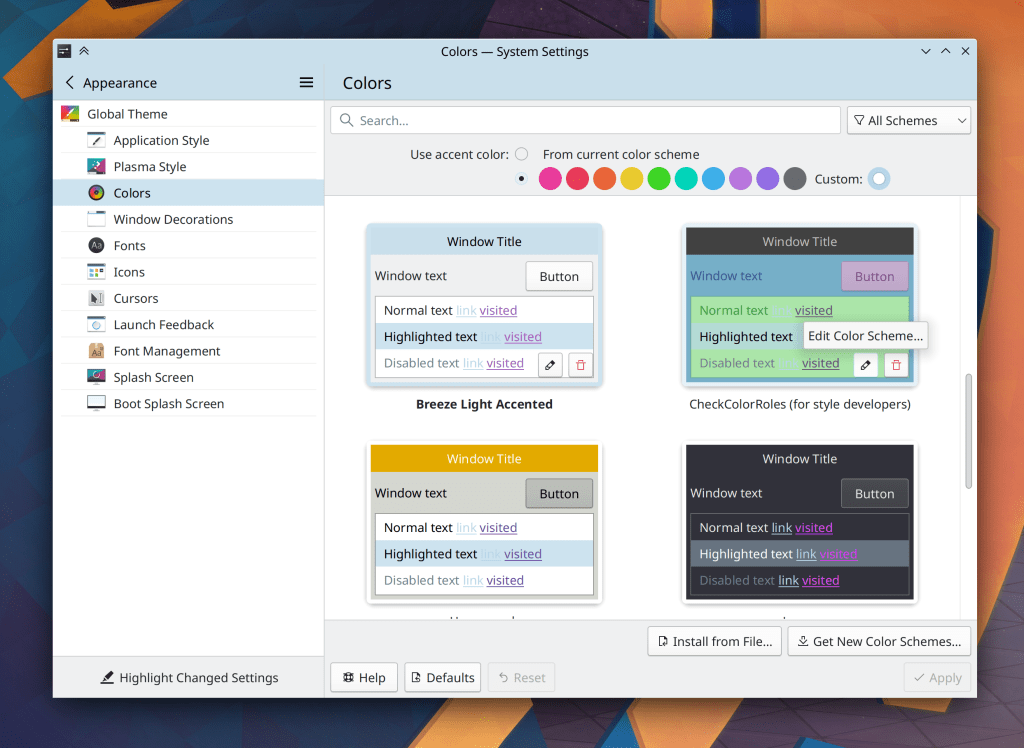Click the red trash icon on Breeze Light Accented
Screen dimensions: 1024x748
point(581,364)
